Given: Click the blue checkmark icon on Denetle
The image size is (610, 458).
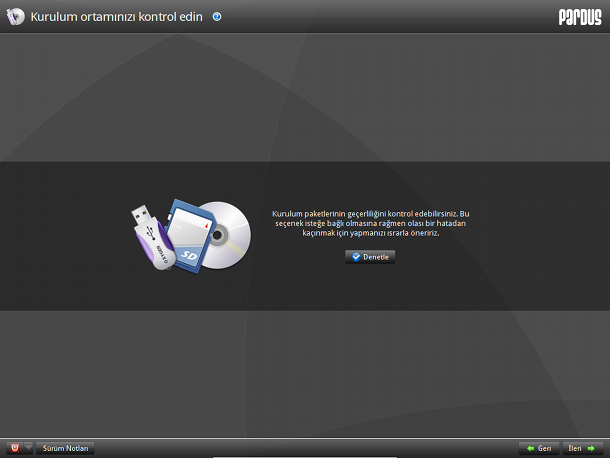Looking at the screenshot, I should (356, 257).
